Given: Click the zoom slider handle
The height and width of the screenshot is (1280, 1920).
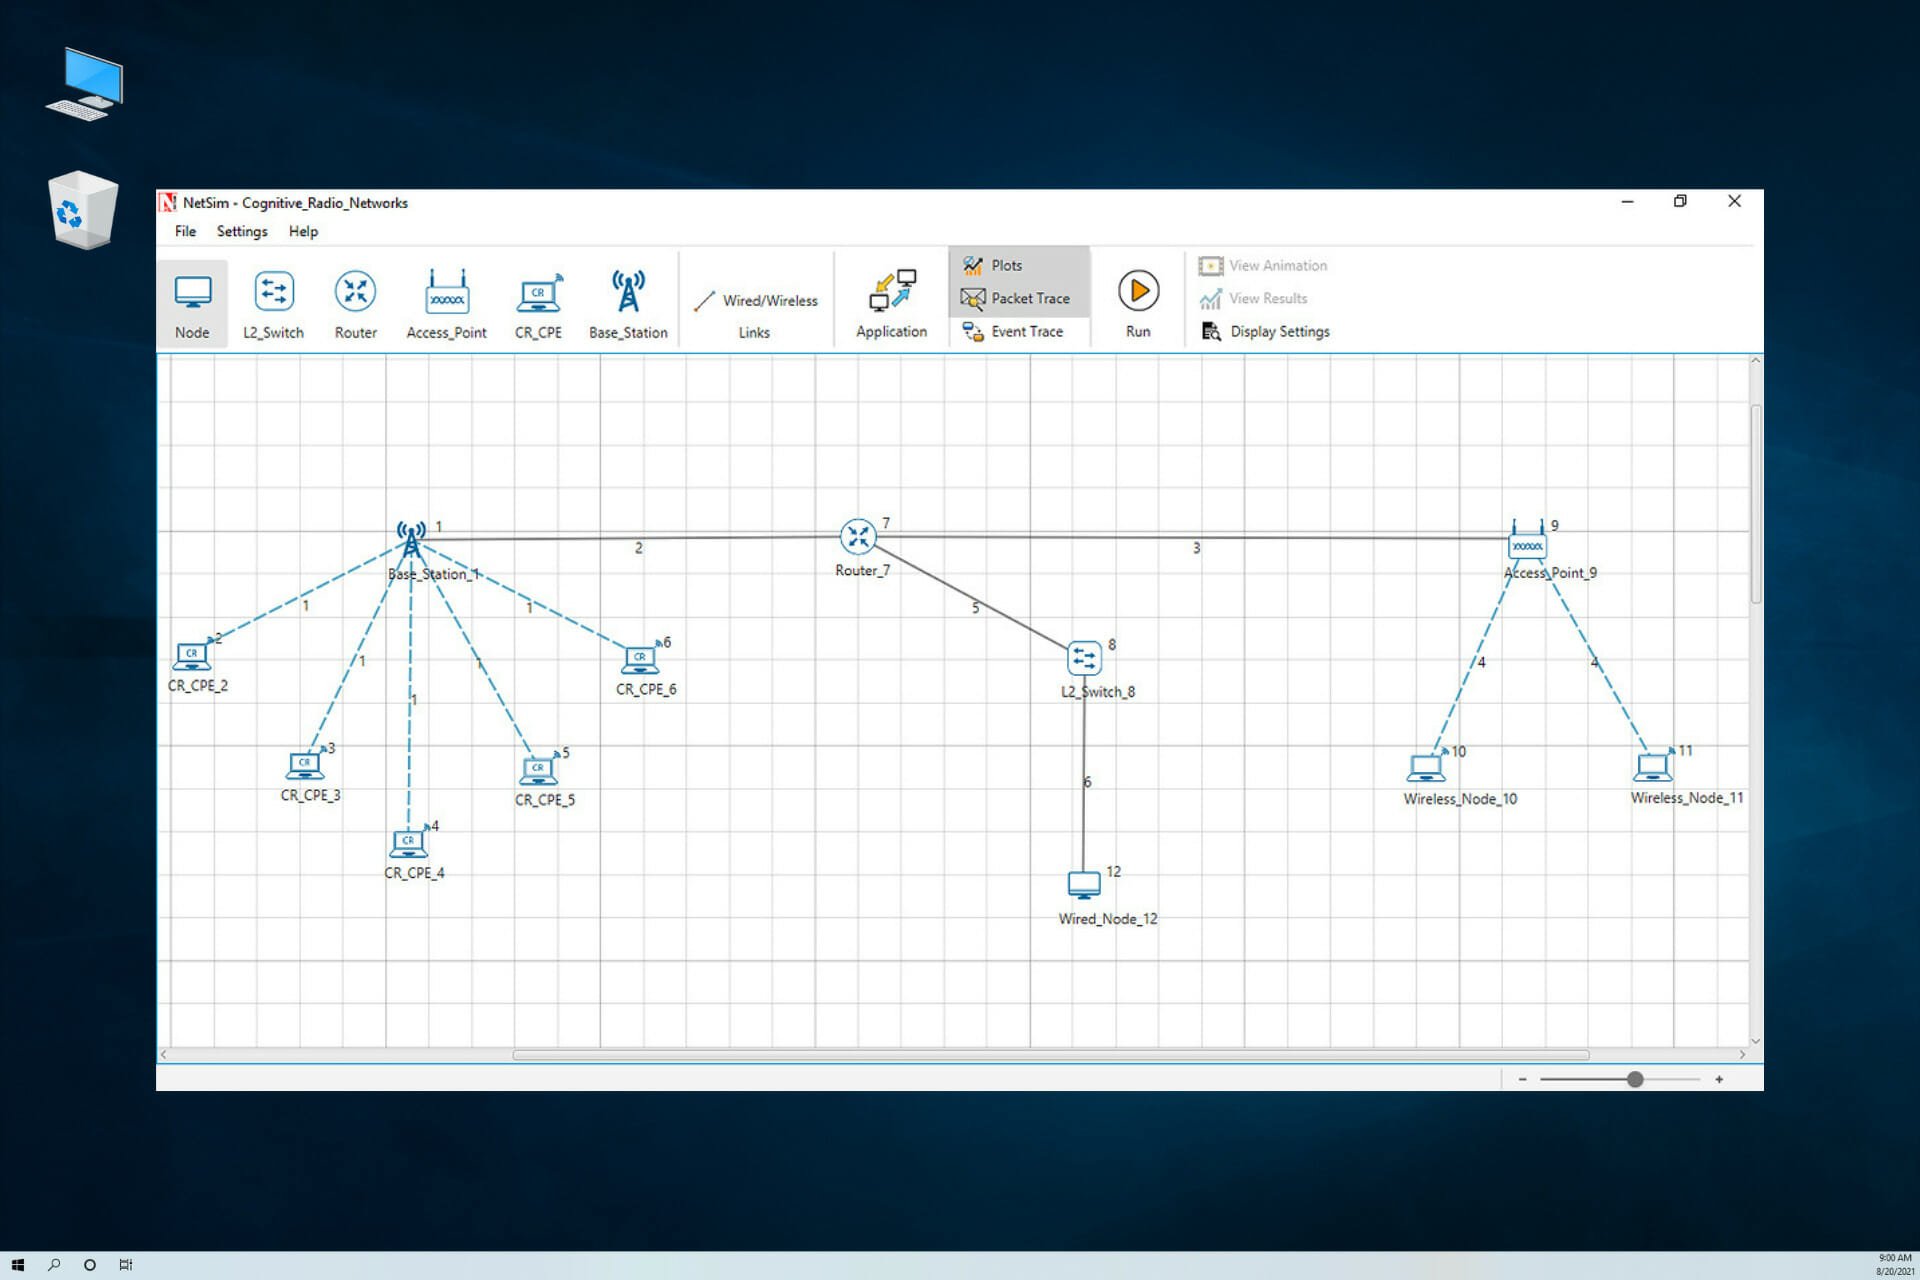Looking at the screenshot, I should tap(1635, 1079).
